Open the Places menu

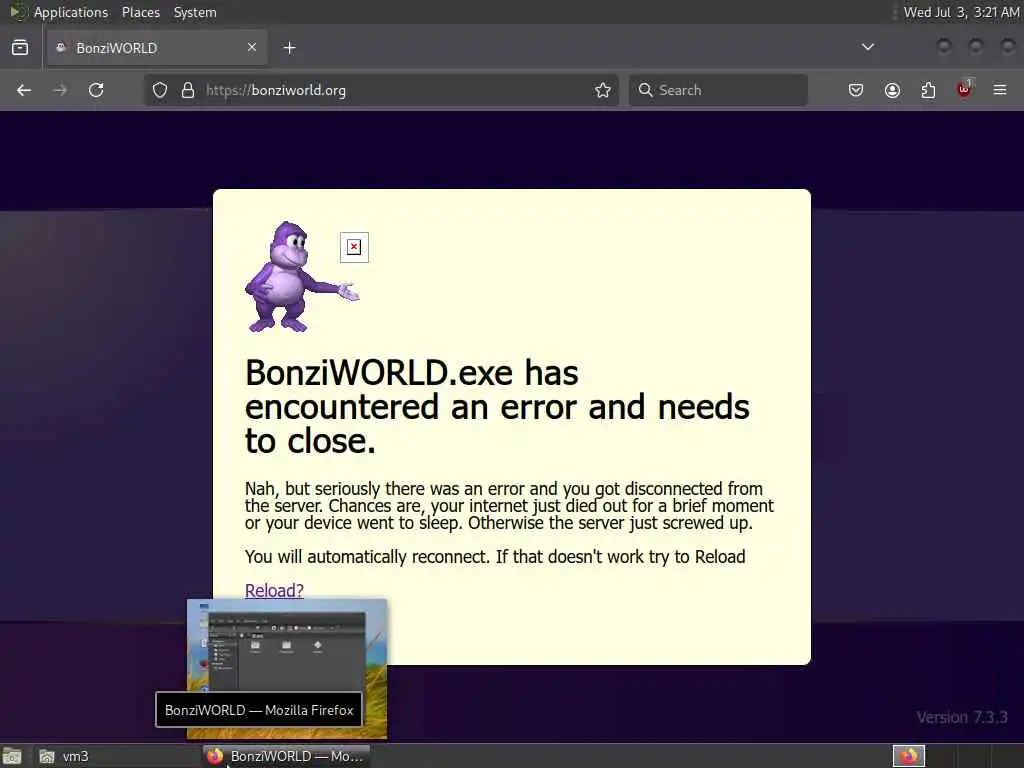point(140,12)
